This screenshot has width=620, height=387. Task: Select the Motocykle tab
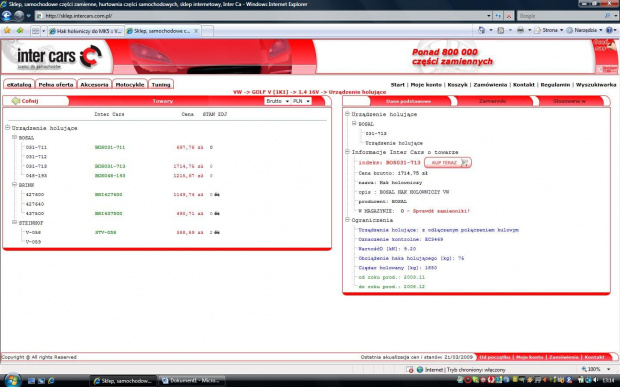click(130, 85)
